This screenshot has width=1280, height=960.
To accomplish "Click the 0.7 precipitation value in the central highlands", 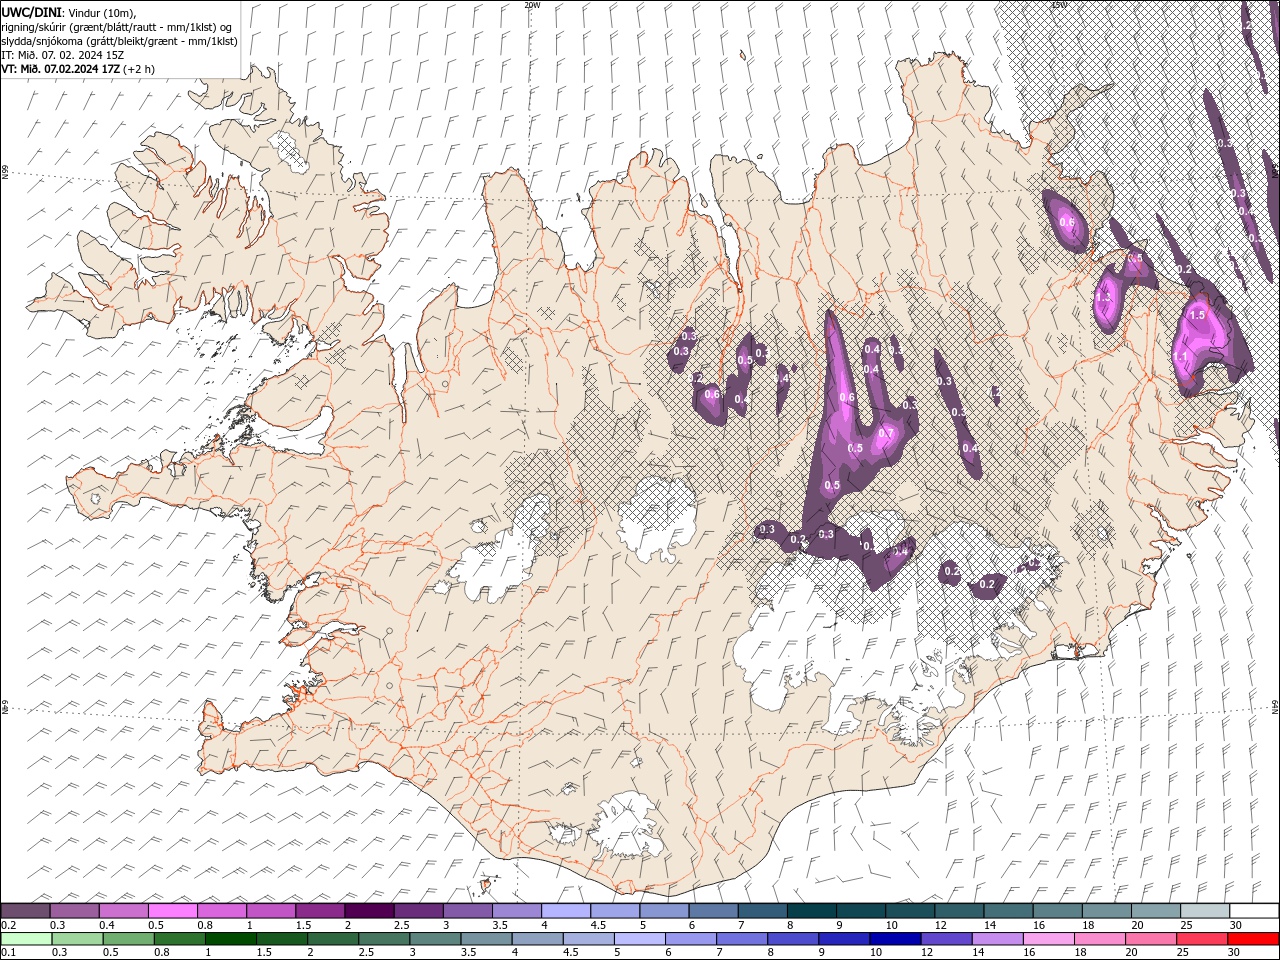I will click(885, 433).
